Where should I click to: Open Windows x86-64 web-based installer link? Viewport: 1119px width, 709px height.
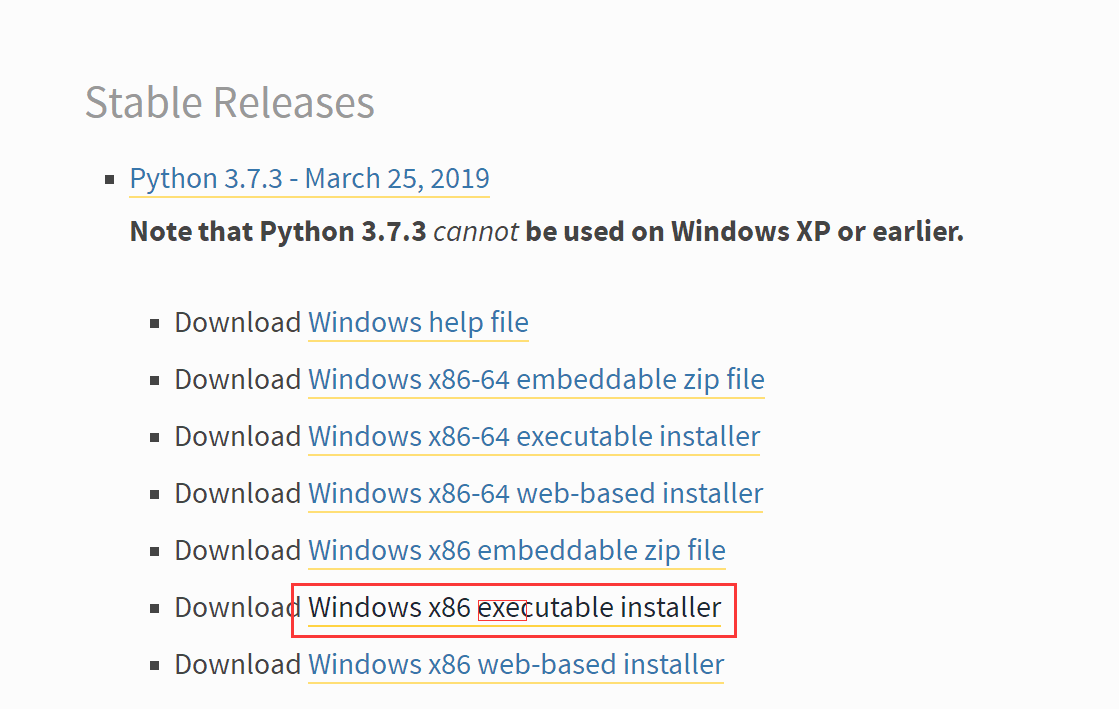(535, 494)
